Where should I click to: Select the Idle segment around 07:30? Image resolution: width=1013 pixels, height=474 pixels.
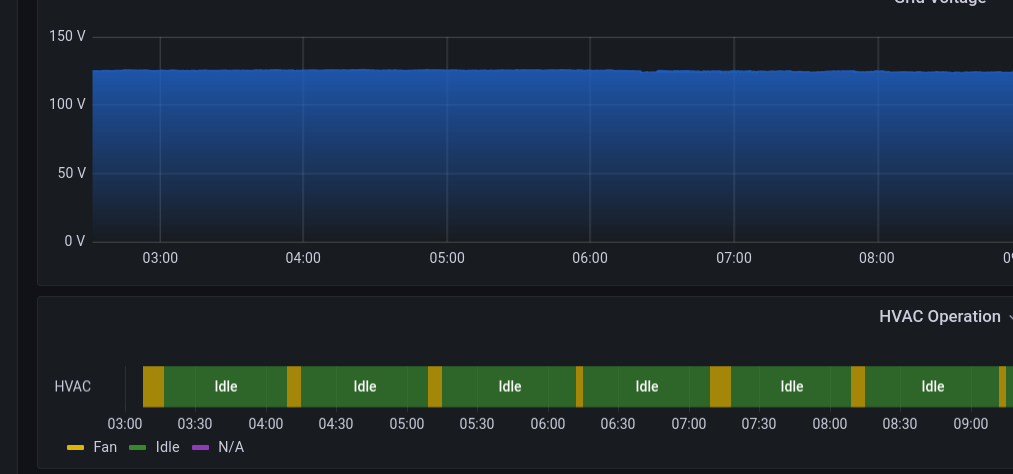click(x=791, y=387)
